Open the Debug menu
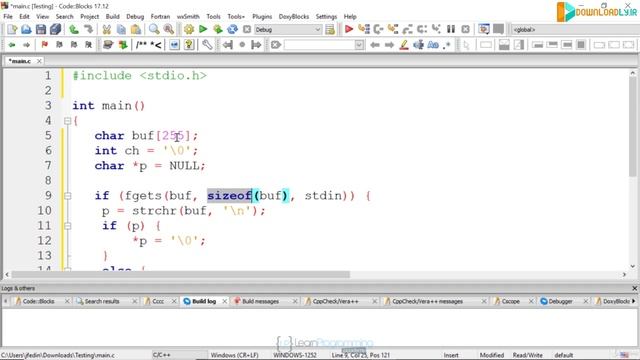 135,17
